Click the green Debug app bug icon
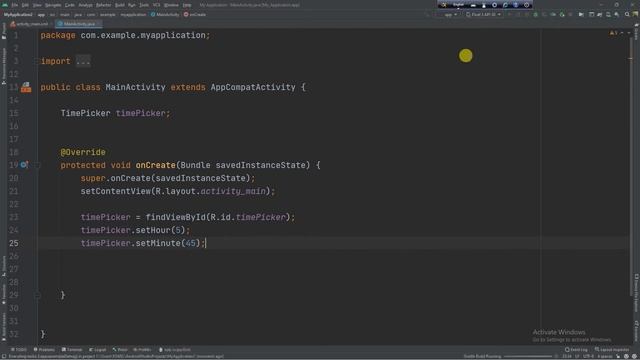This screenshot has height=360, width=640. tap(536, 15)
